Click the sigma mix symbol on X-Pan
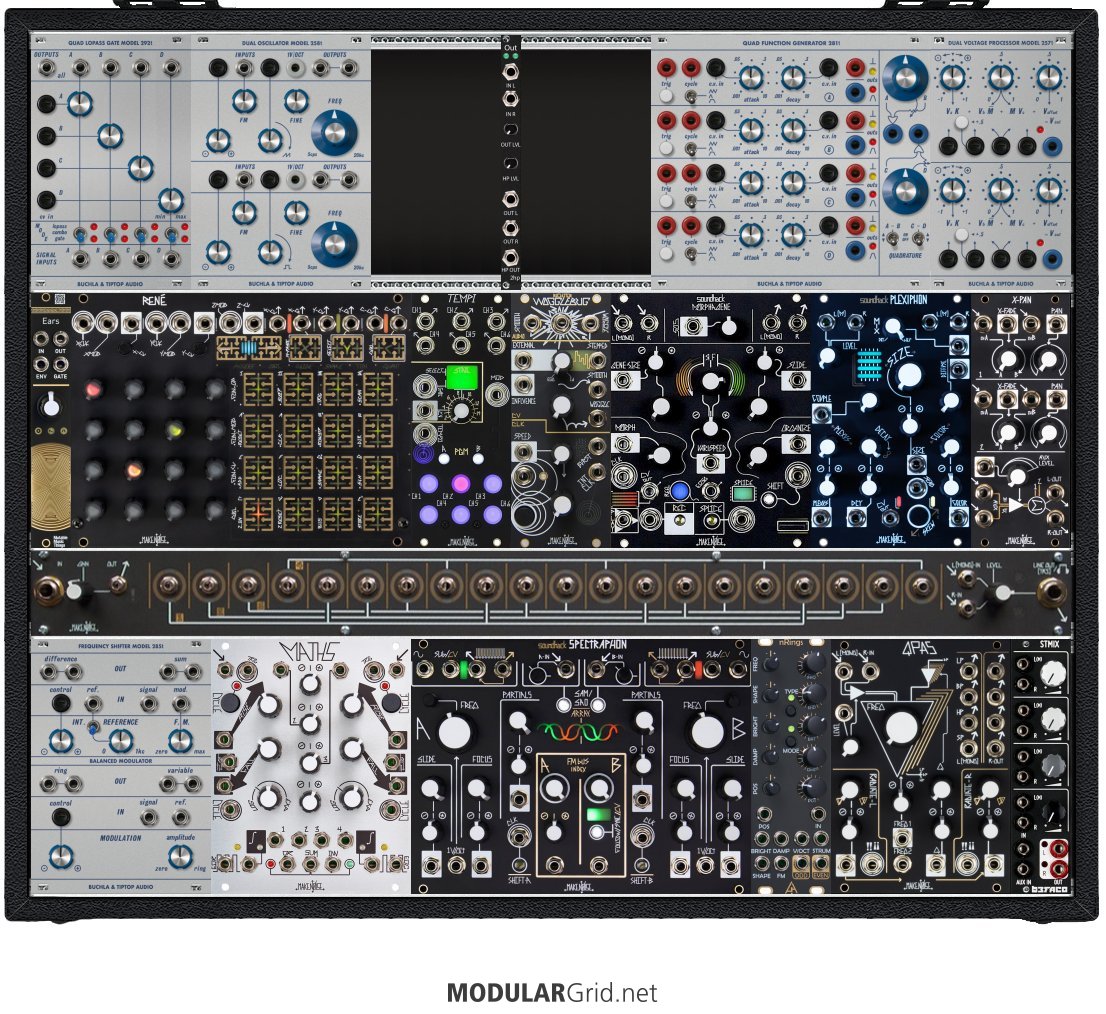Viewport: 1106px width, 1014px height. [x=1035, y=506]
